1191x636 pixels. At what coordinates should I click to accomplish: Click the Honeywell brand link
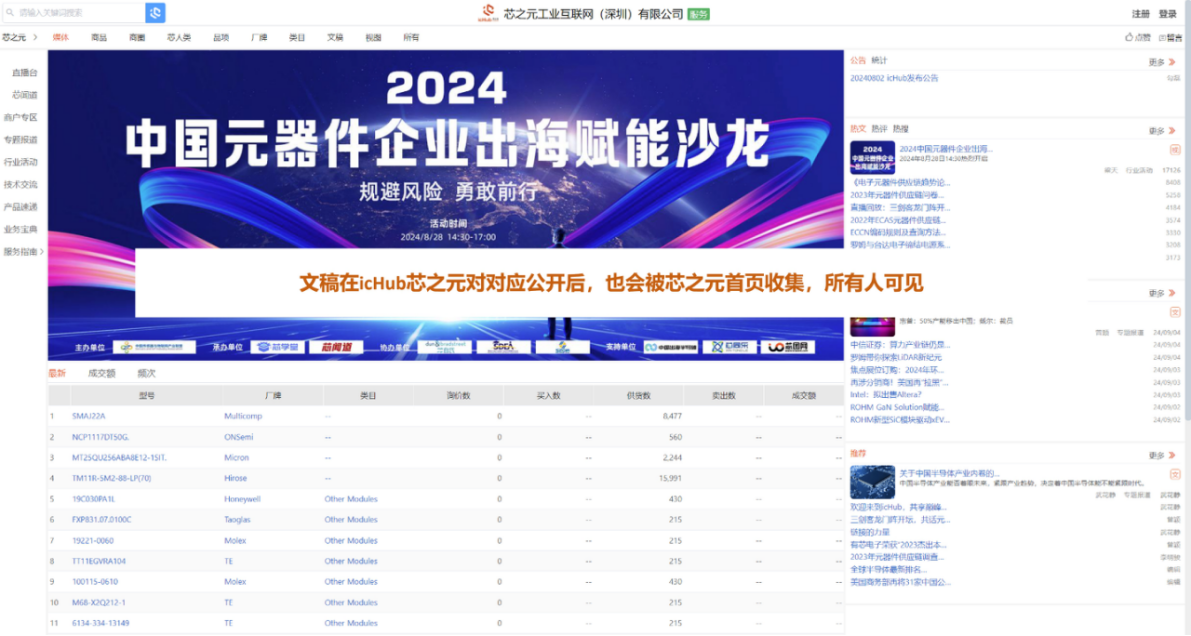[x=242, y=499]
